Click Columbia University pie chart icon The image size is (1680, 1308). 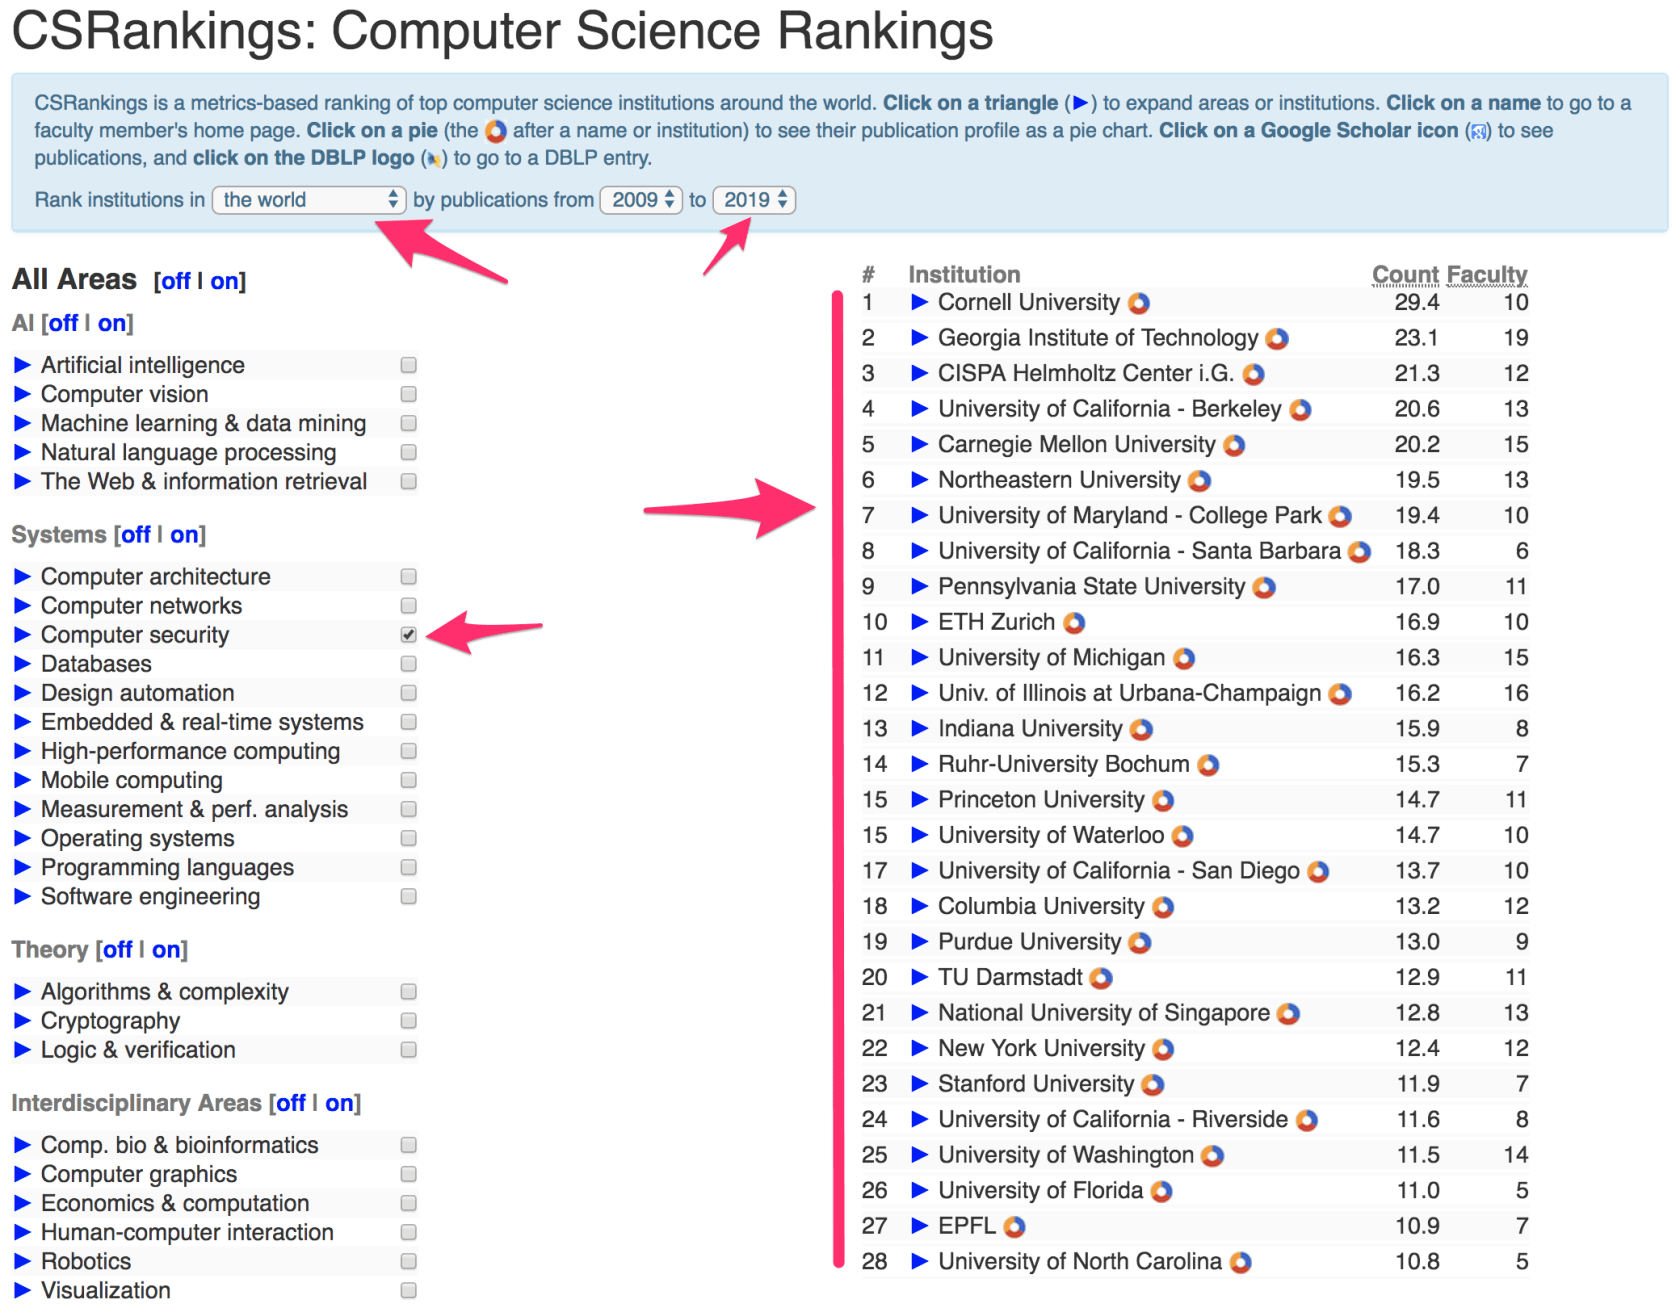(1163, 907)
